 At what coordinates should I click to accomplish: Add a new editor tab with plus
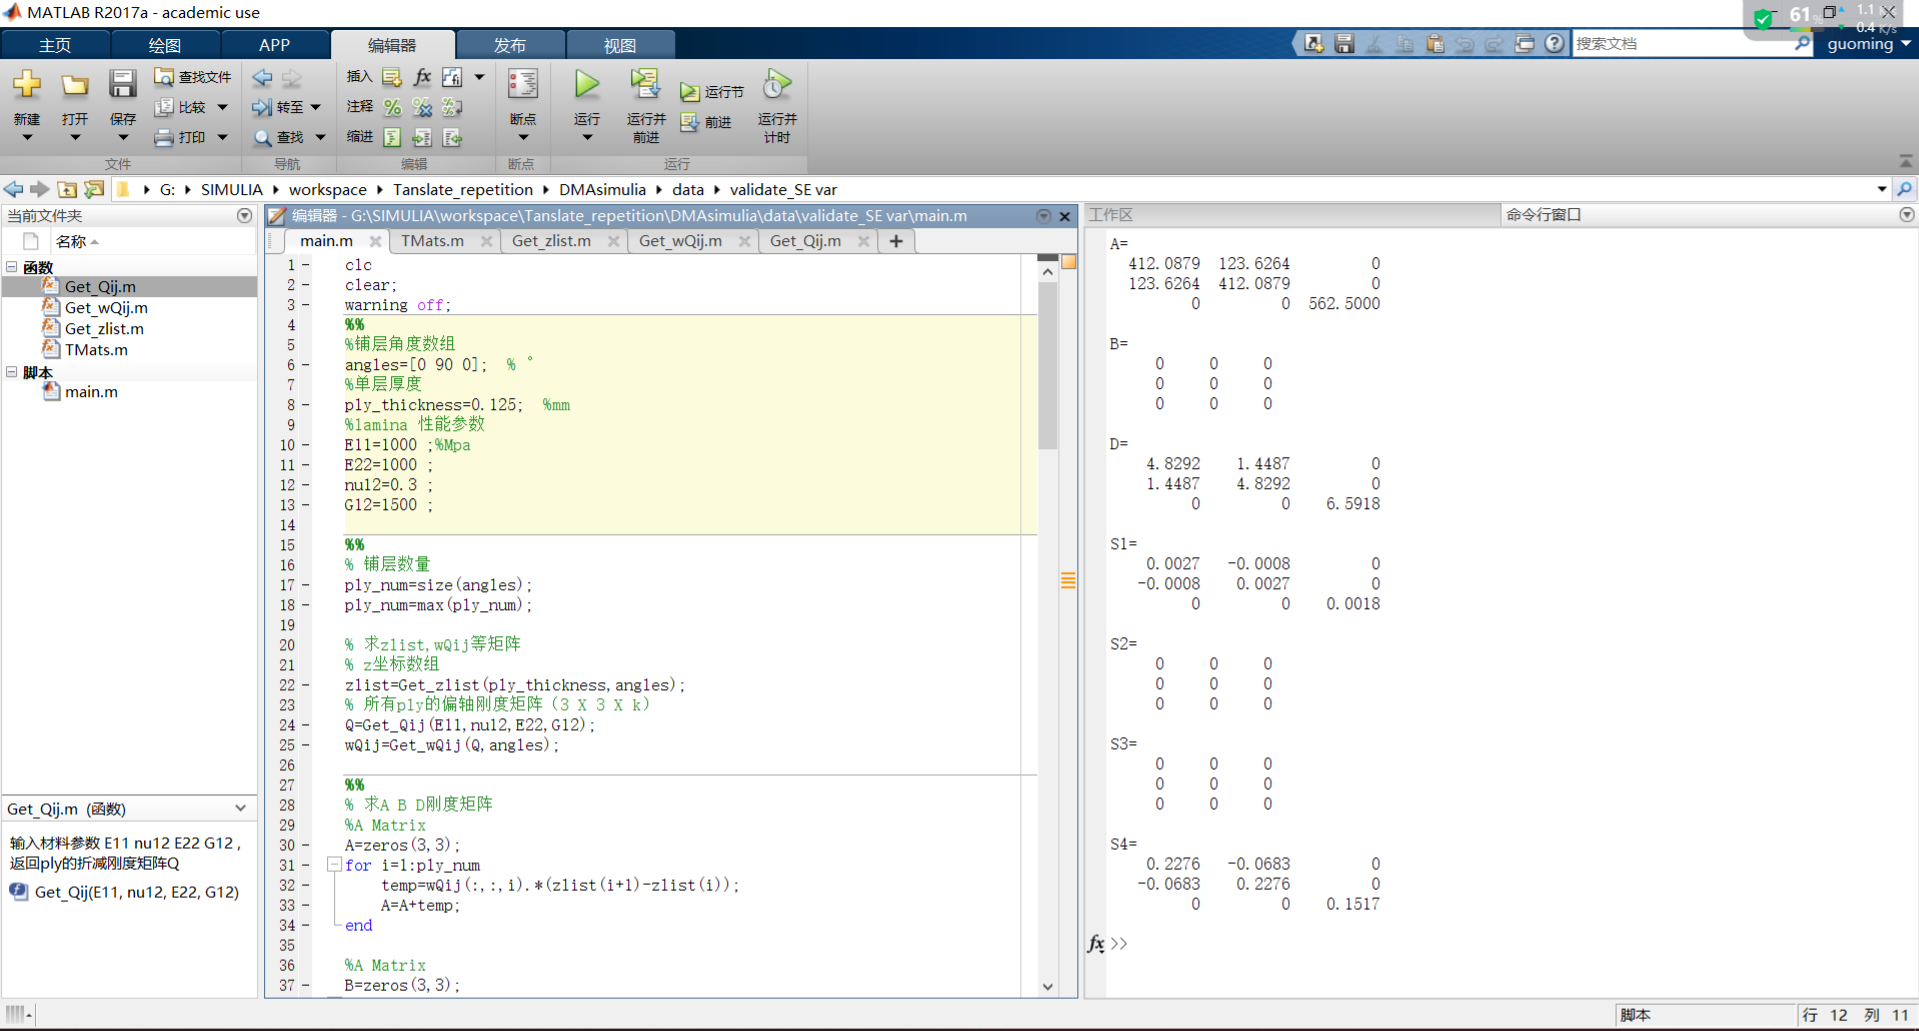point(896,241)
